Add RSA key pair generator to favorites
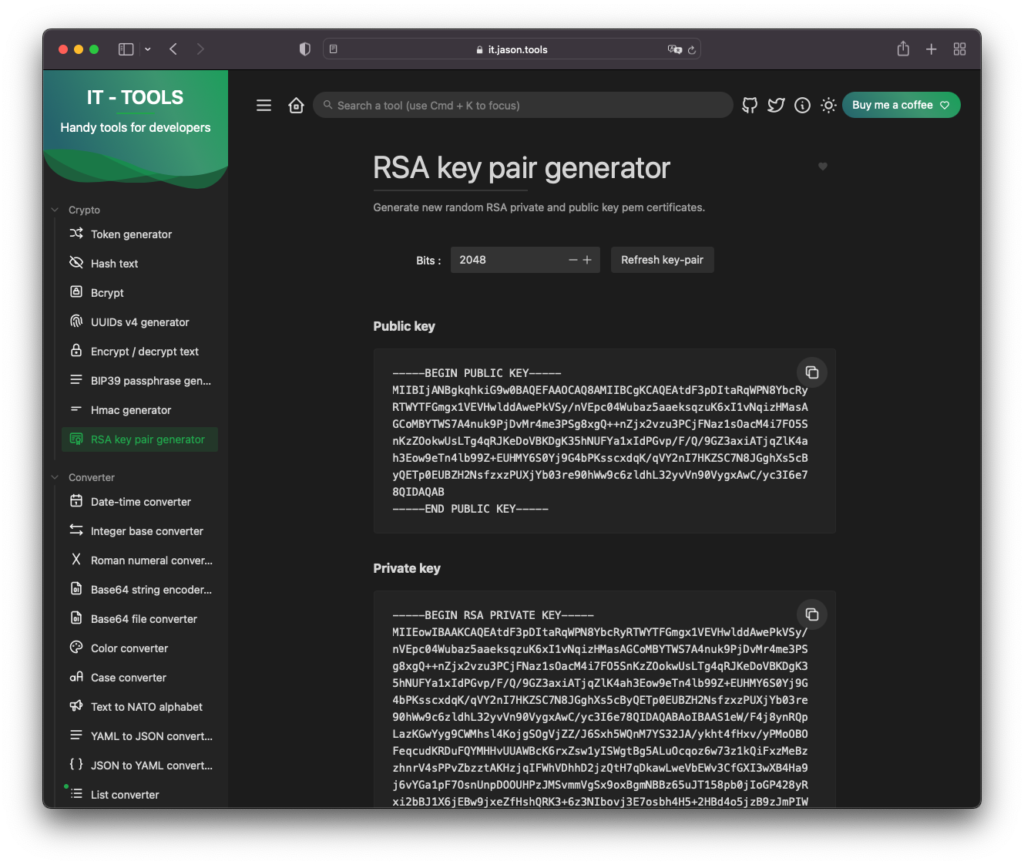 coord(823,166)
